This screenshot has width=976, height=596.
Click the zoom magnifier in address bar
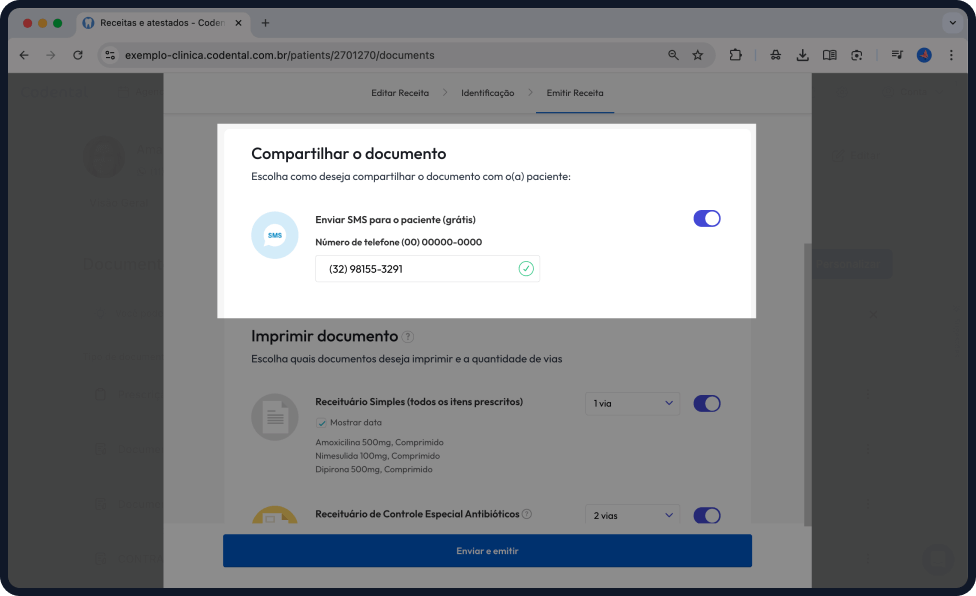coord(673,55)
